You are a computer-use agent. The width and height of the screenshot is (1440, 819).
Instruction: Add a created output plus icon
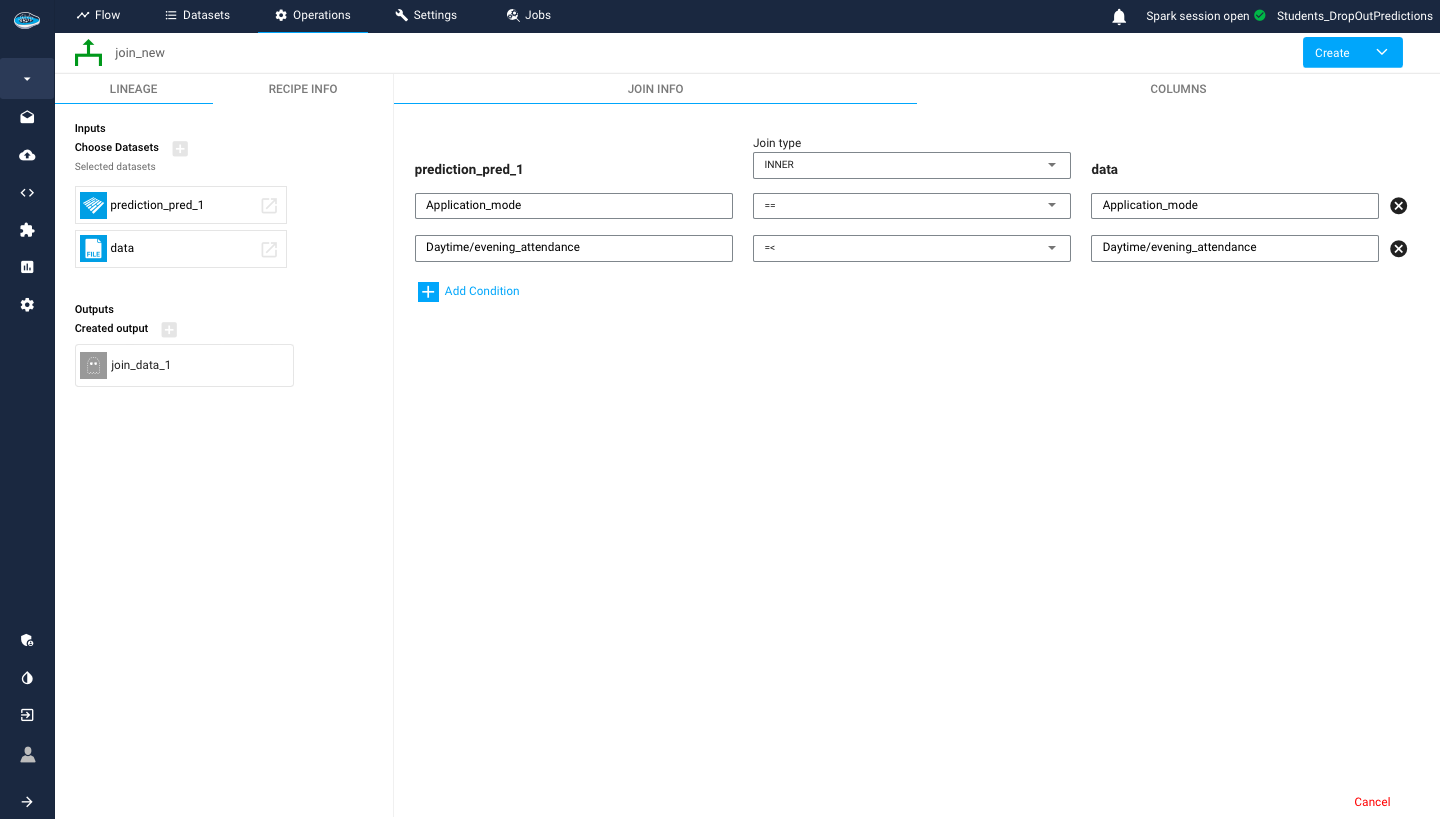(169, 329)
